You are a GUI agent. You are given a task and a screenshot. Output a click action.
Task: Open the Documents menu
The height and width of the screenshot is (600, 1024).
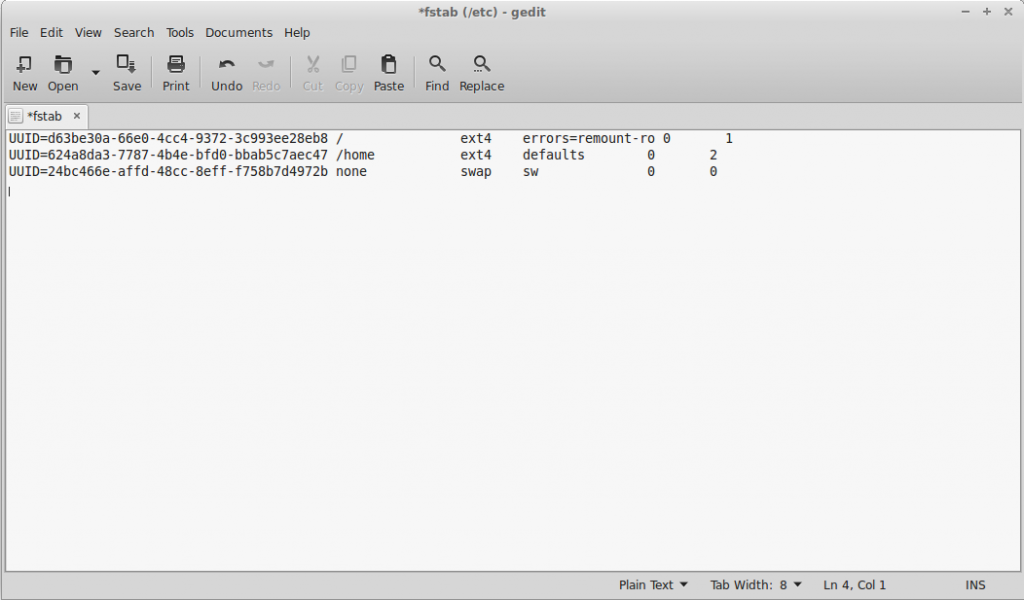click(238, 33)
